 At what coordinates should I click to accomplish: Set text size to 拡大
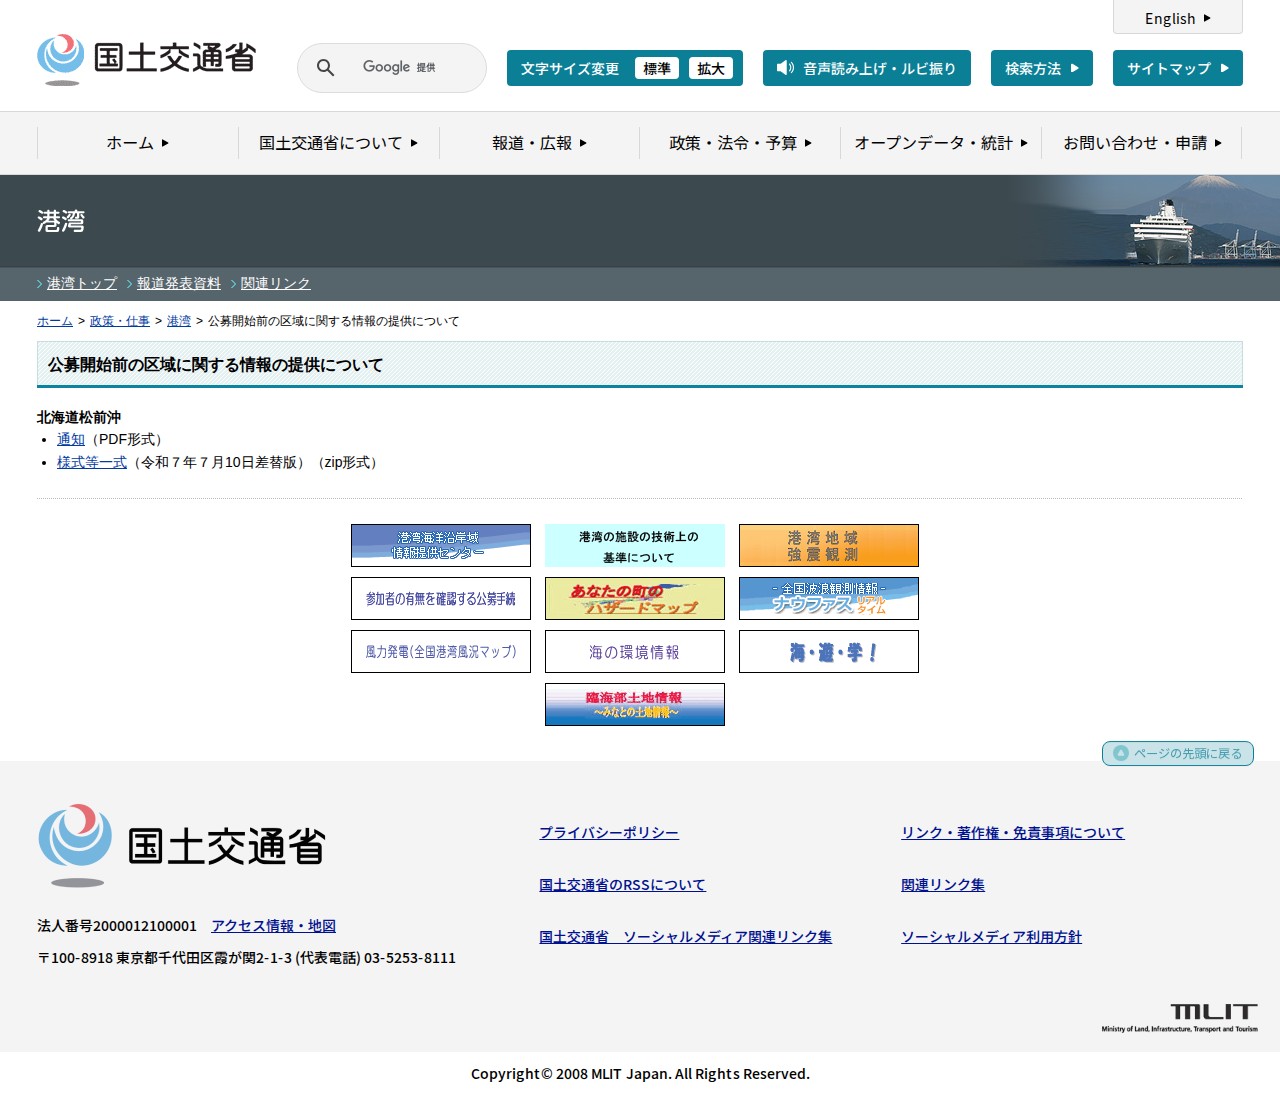point(710,68)
